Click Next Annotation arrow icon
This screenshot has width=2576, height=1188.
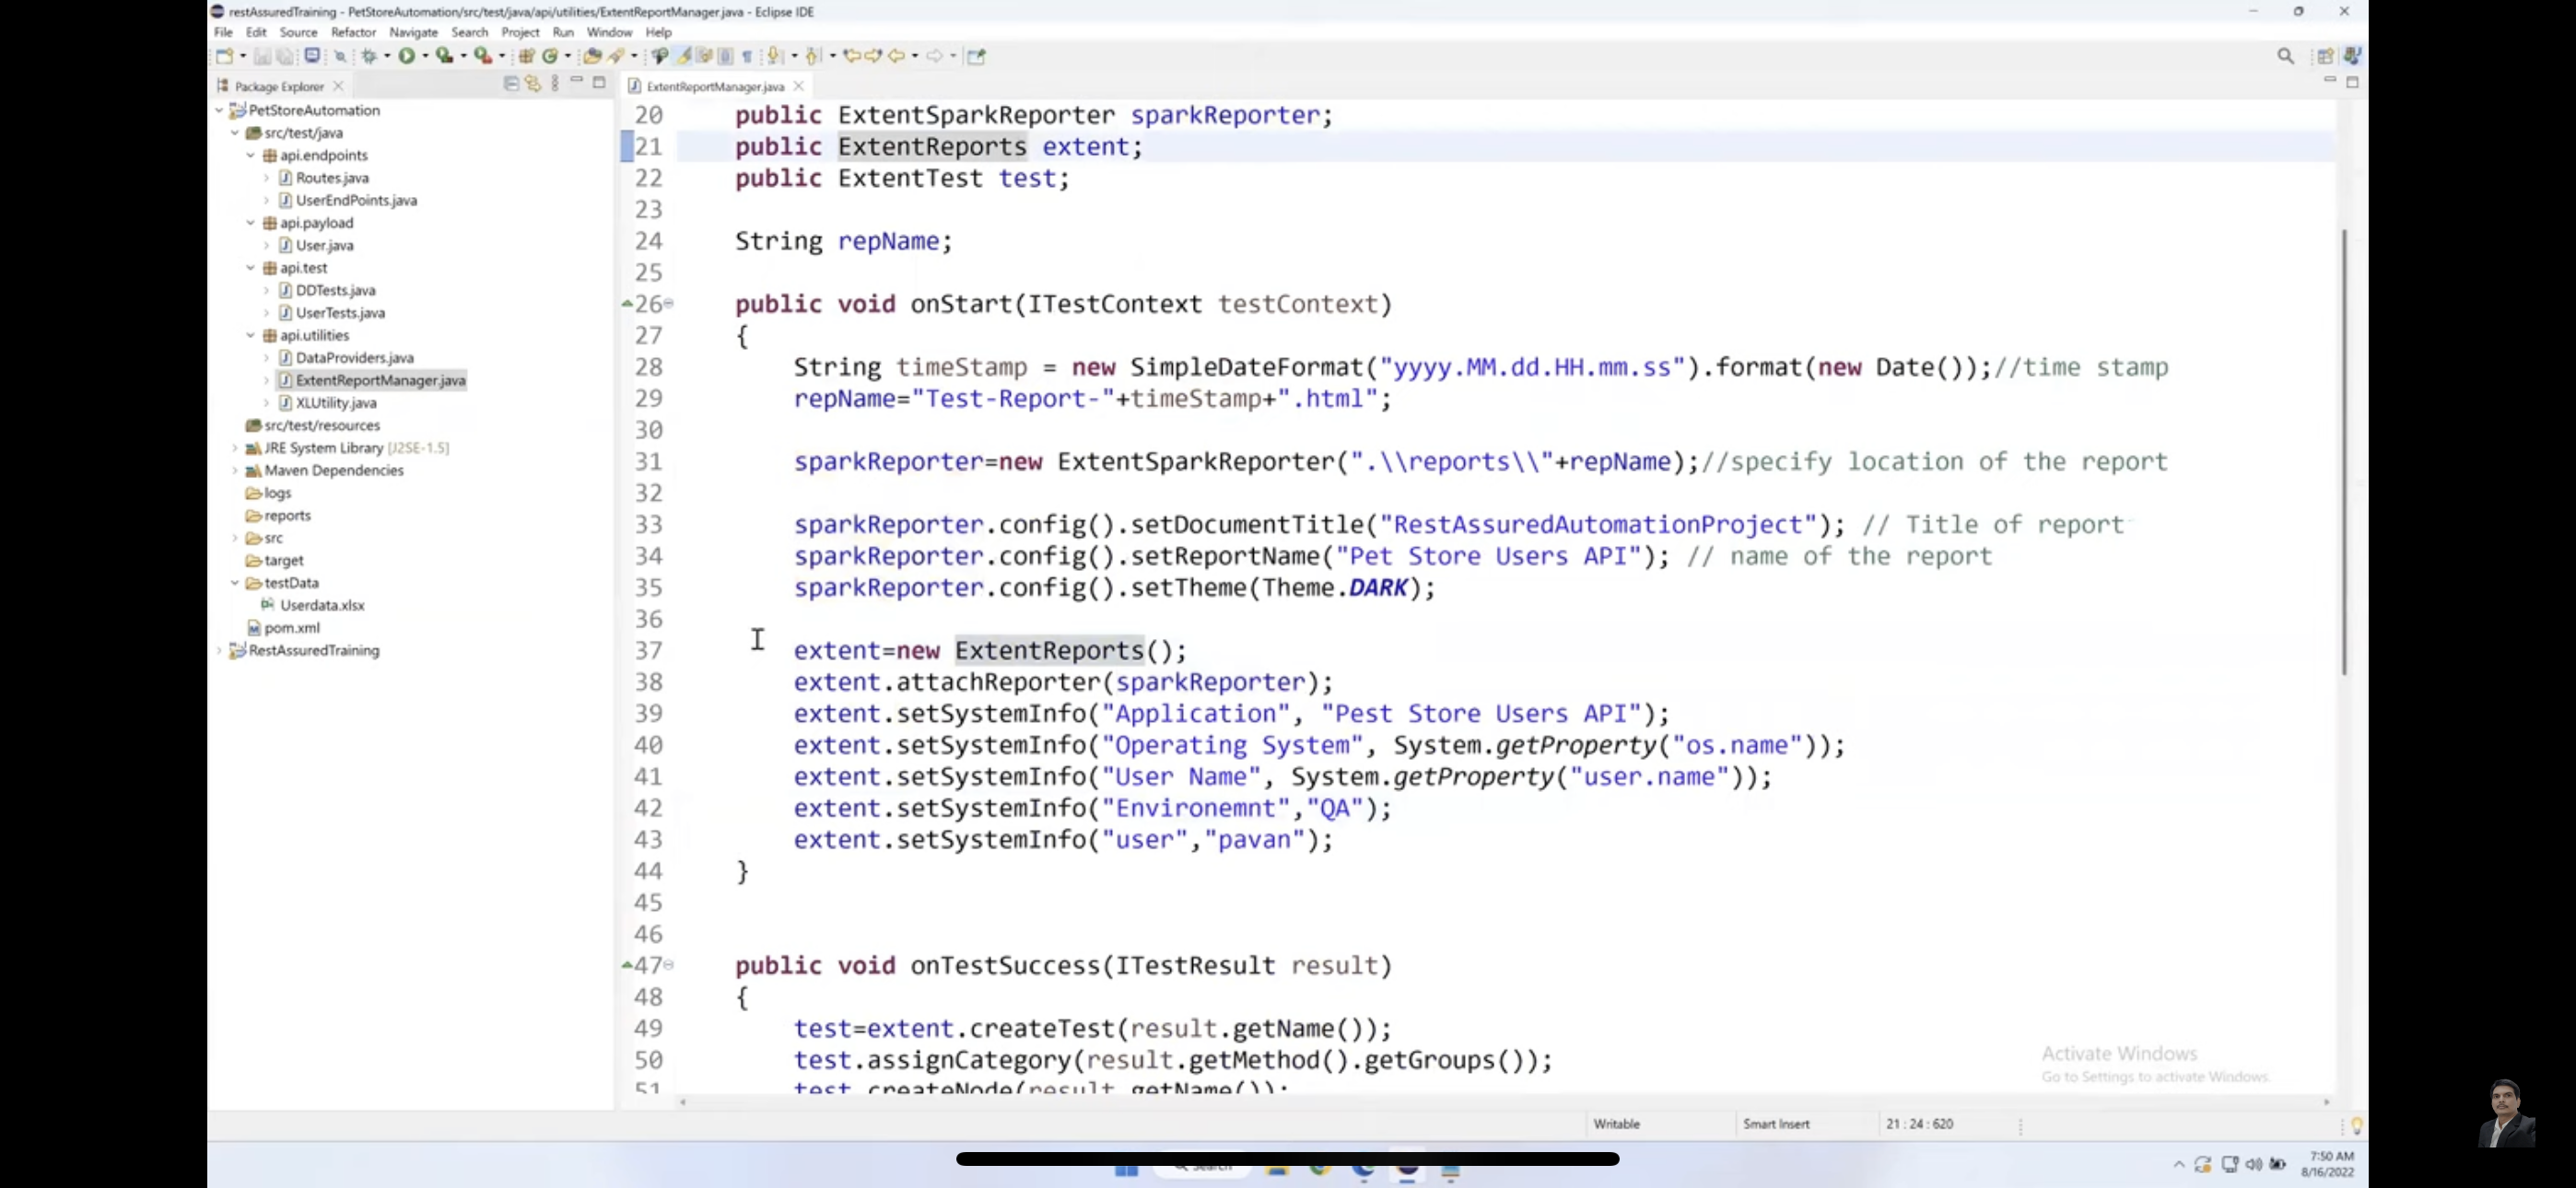(x=774, y=56)
